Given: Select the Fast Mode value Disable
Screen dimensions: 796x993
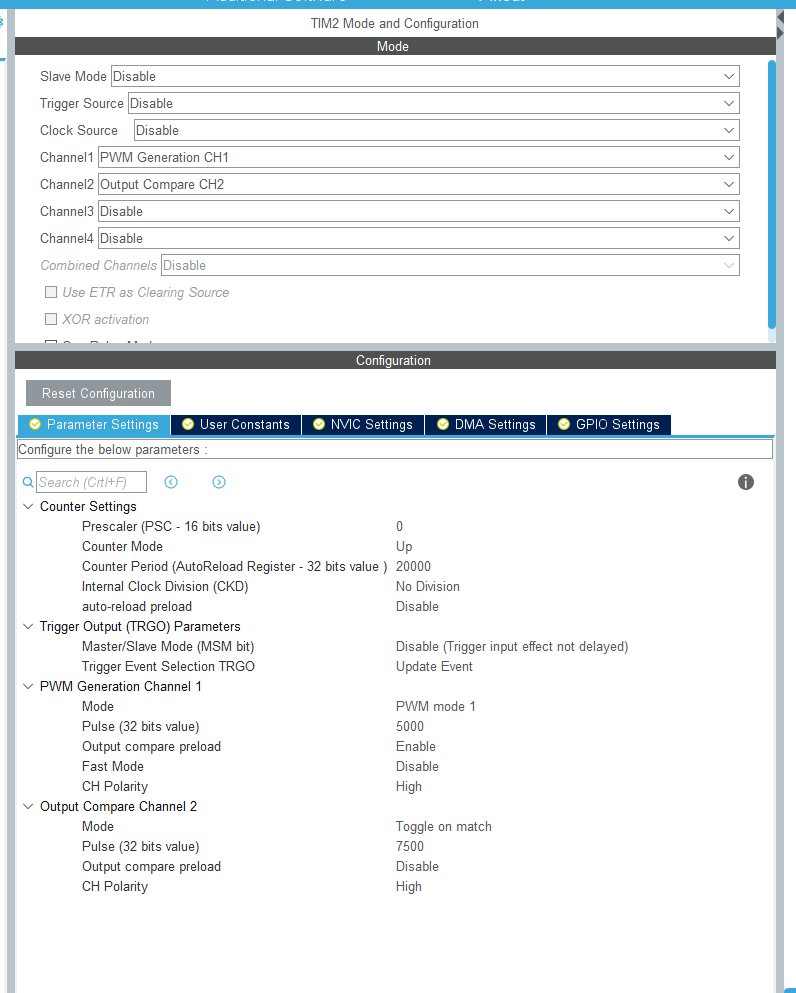Looking at the screenshot, I should (417, 766).
